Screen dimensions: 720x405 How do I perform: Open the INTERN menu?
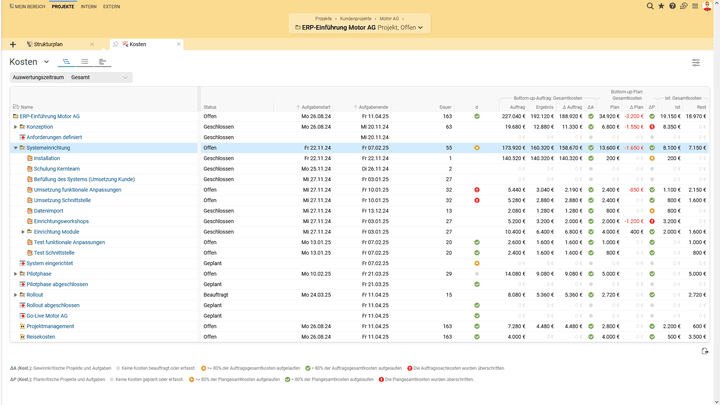click(89, 6)
